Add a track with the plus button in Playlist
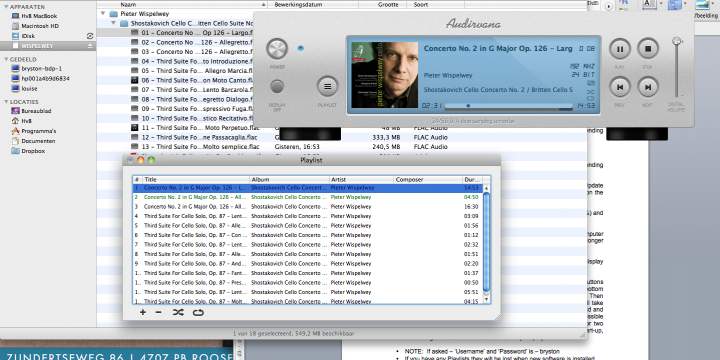 pyautogui.click(x=143, y=312)
